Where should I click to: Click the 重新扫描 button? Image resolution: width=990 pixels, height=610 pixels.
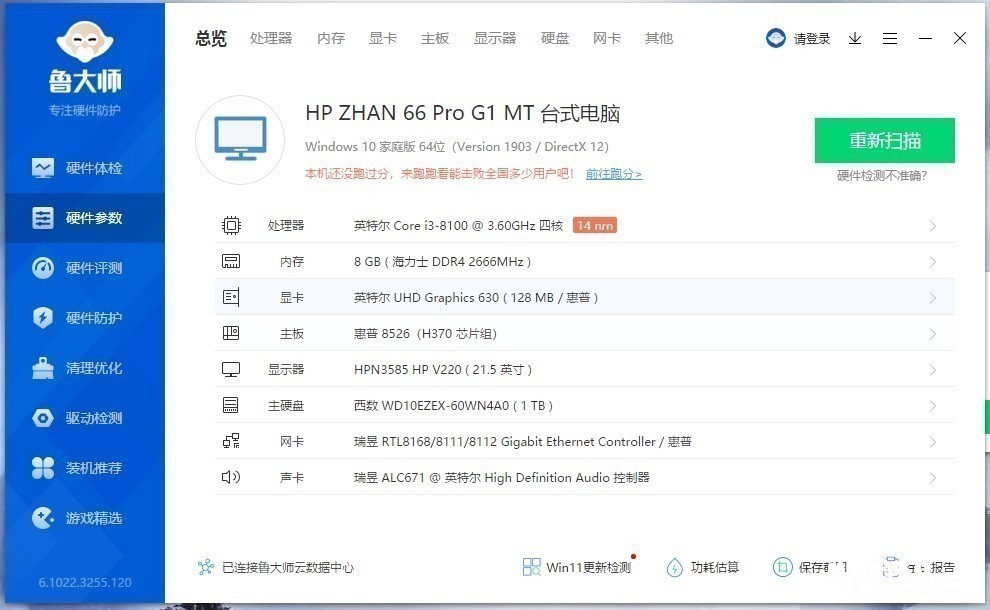[x=884, y=140]
